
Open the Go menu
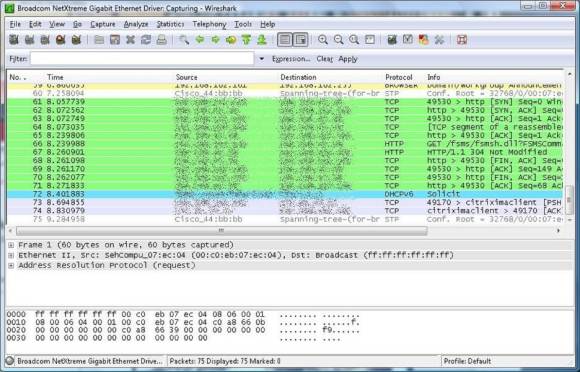77,24
